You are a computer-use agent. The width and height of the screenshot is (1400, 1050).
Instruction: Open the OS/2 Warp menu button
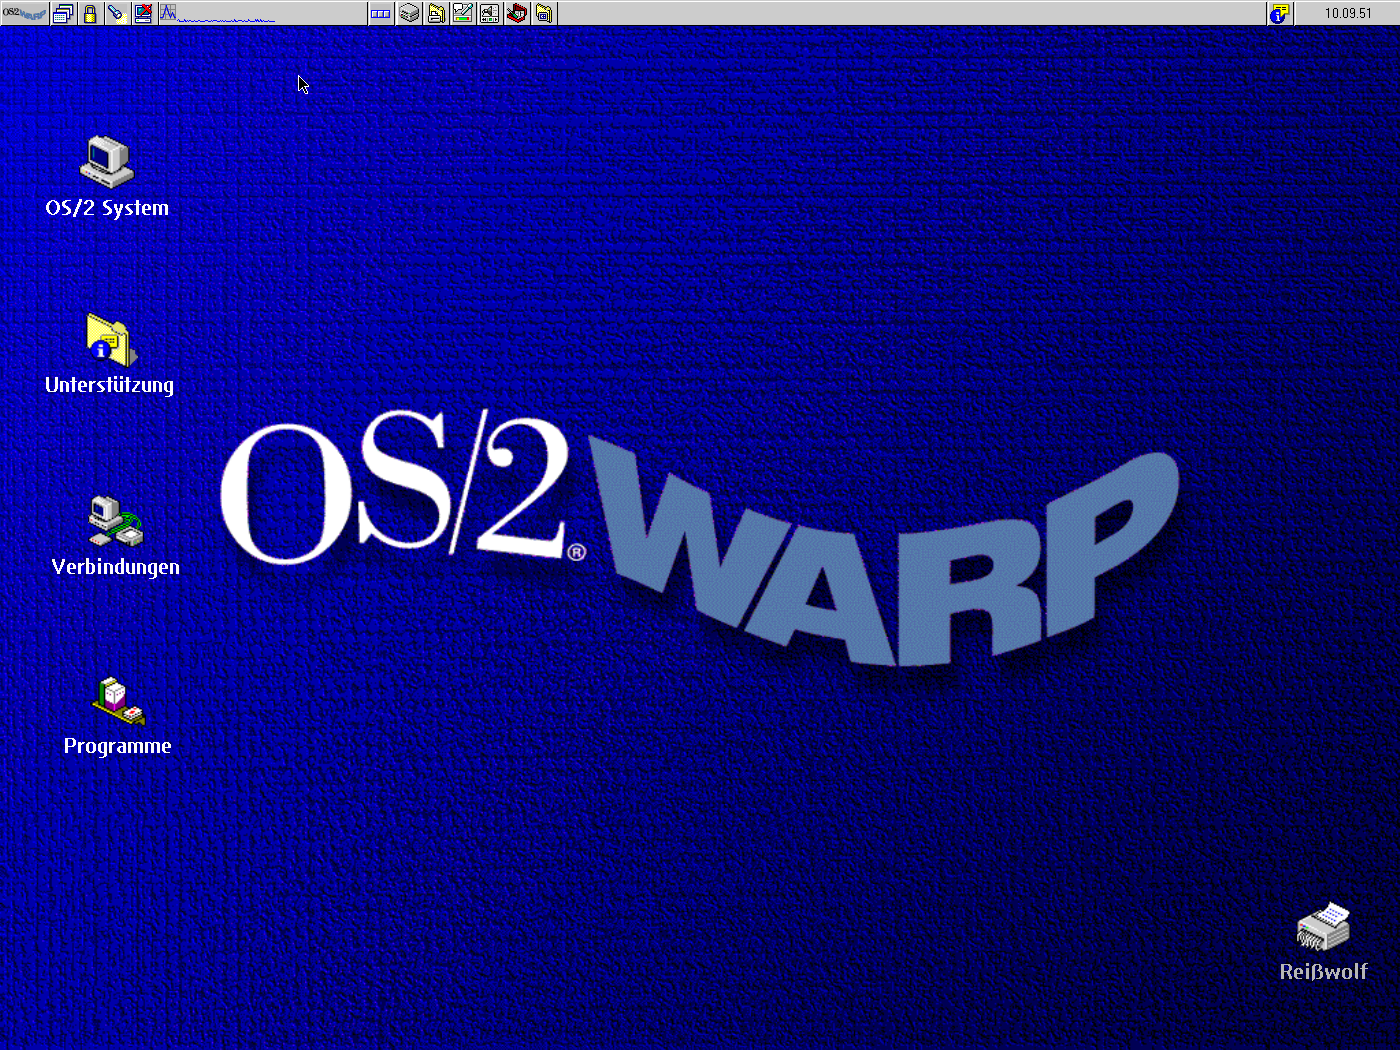click(x=25, y=13)
